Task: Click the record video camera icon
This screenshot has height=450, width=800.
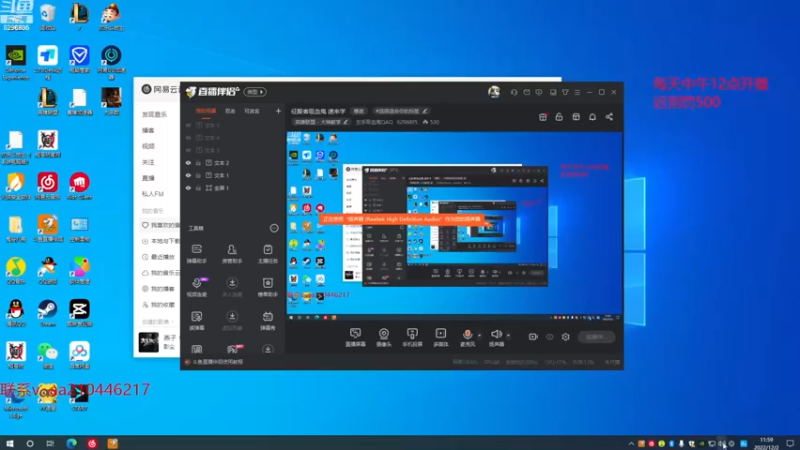Action: (x=533, y=337)
